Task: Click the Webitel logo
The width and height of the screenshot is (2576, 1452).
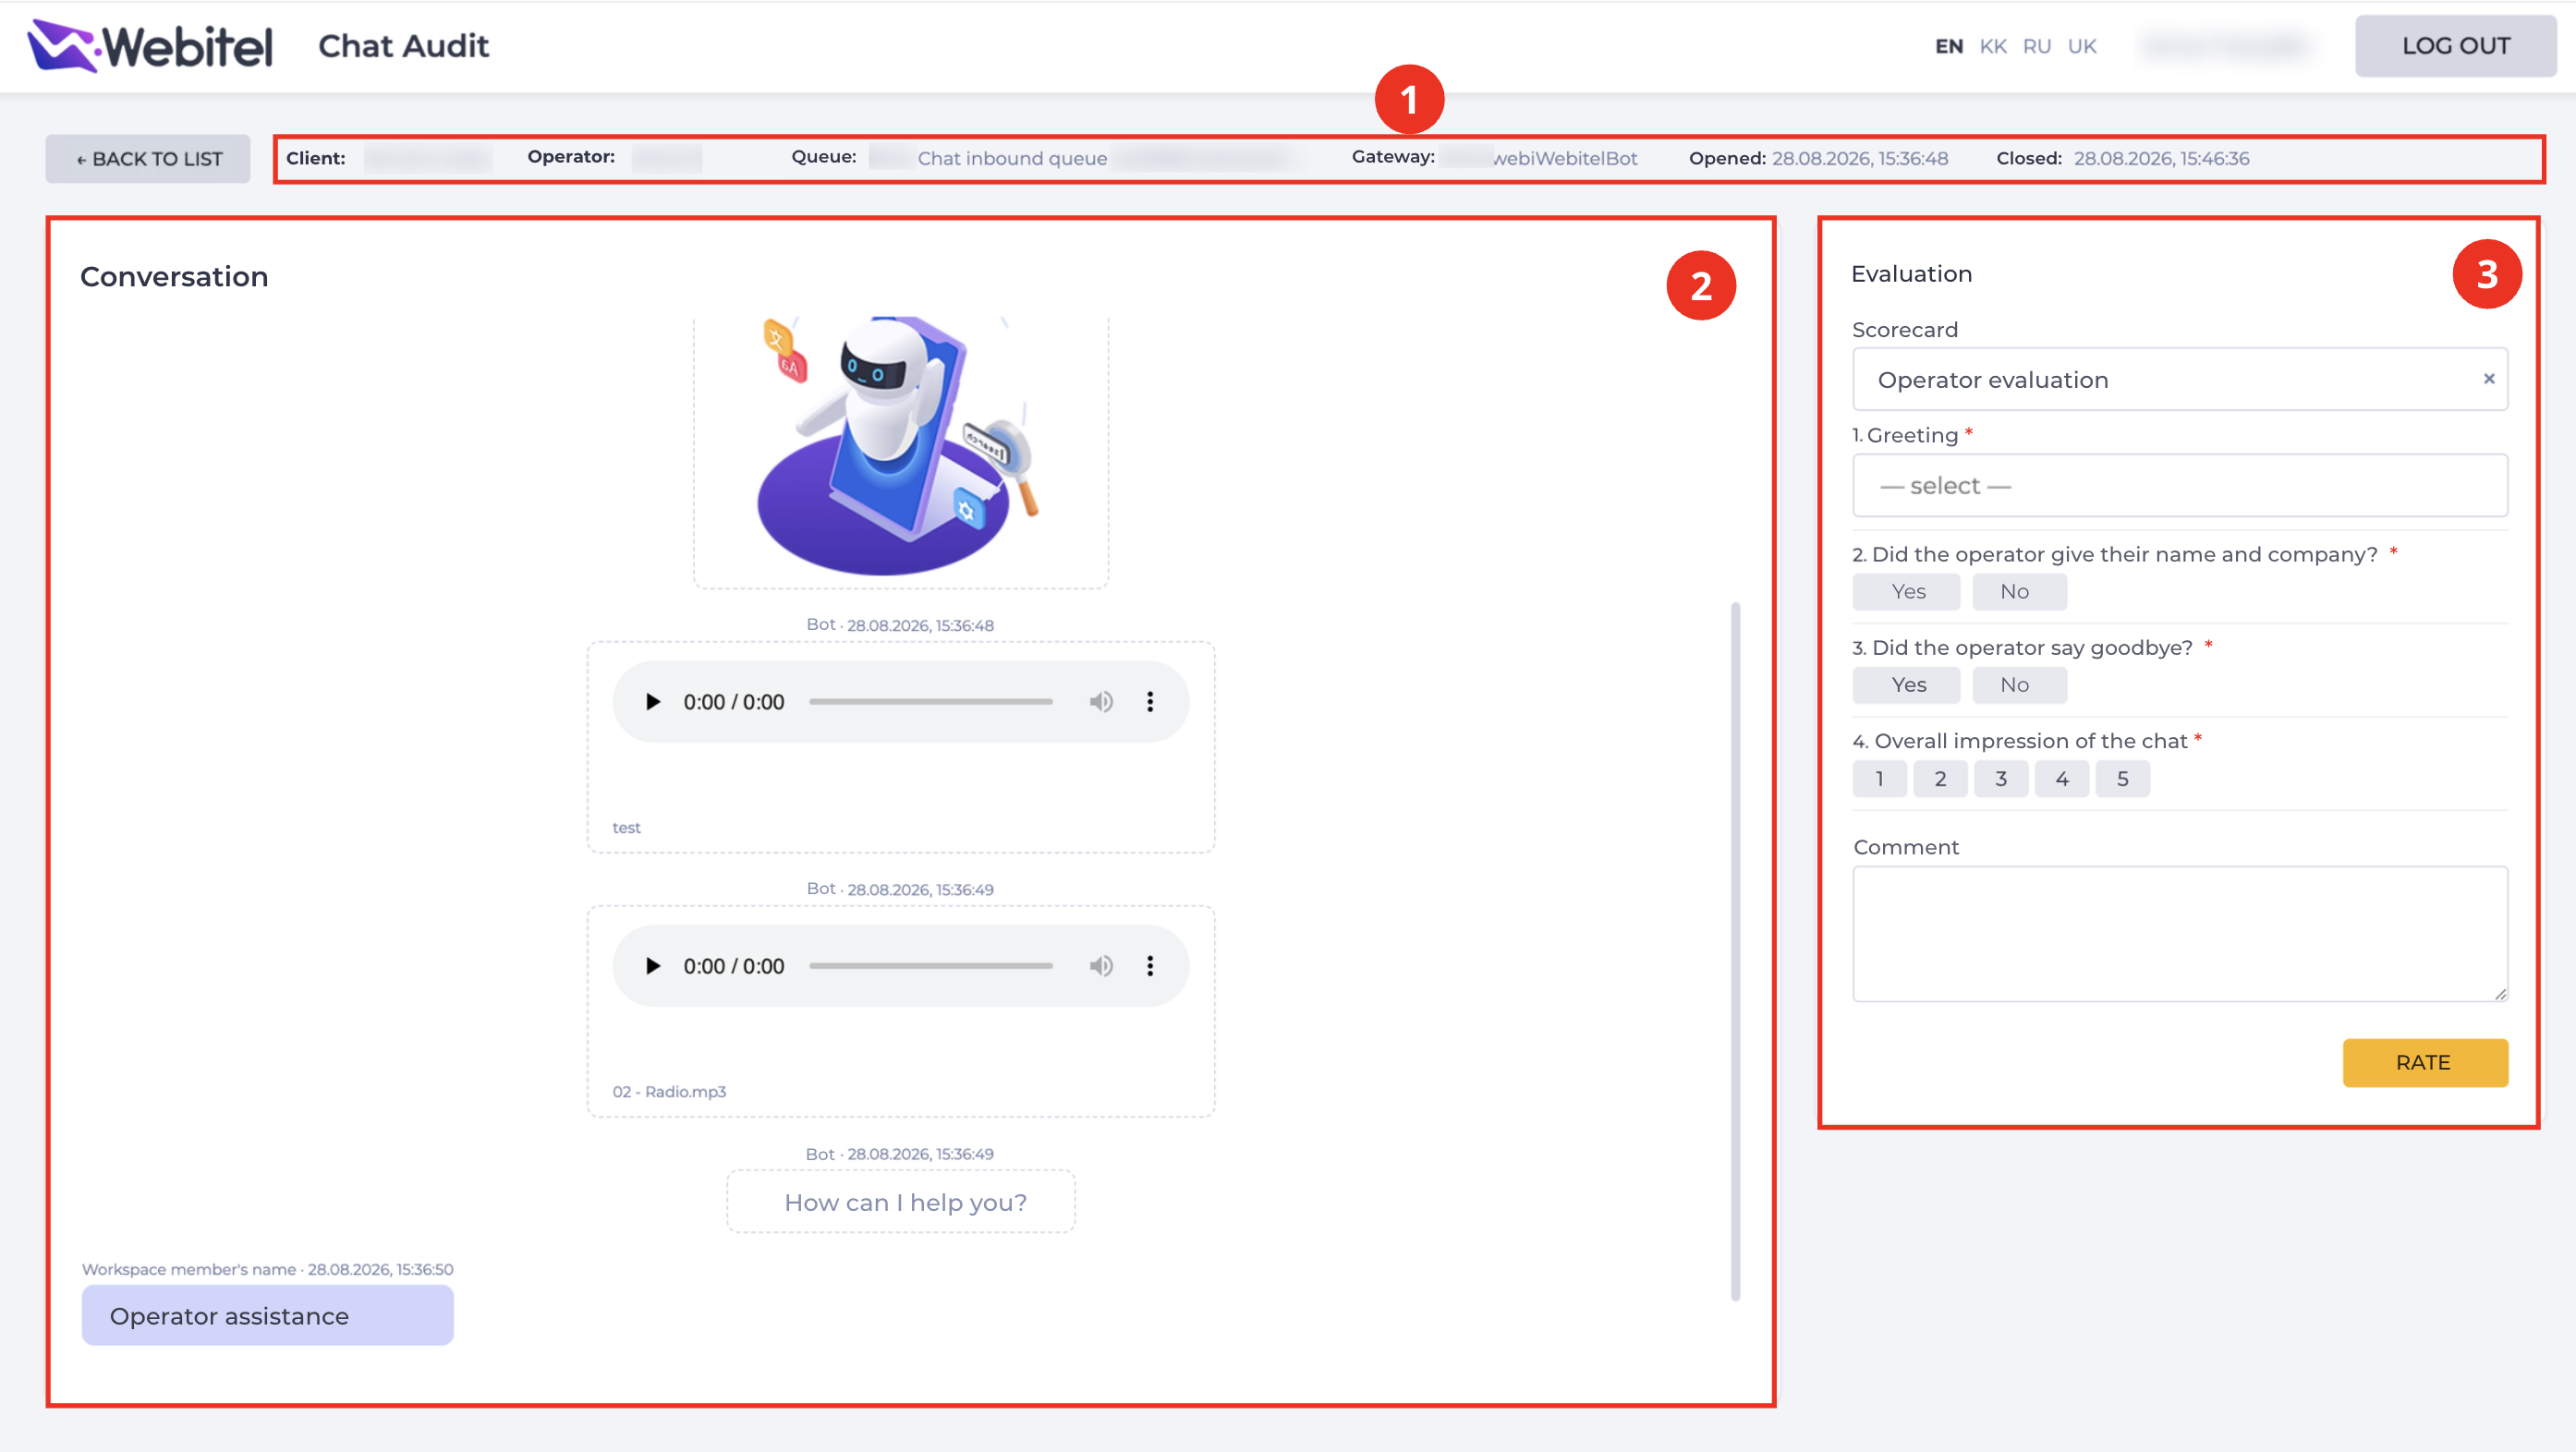Action: tap(150, 46)
